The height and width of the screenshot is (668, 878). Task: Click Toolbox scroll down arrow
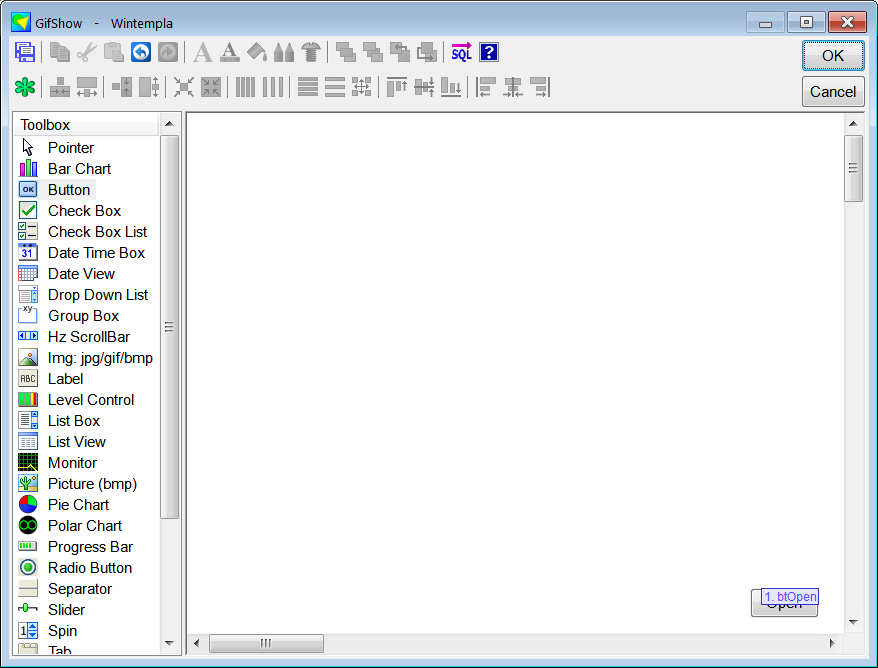point(169,643)
